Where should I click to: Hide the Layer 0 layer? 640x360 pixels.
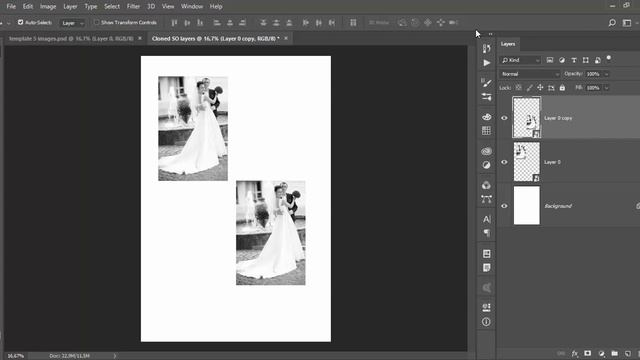(x=504, y=162)
